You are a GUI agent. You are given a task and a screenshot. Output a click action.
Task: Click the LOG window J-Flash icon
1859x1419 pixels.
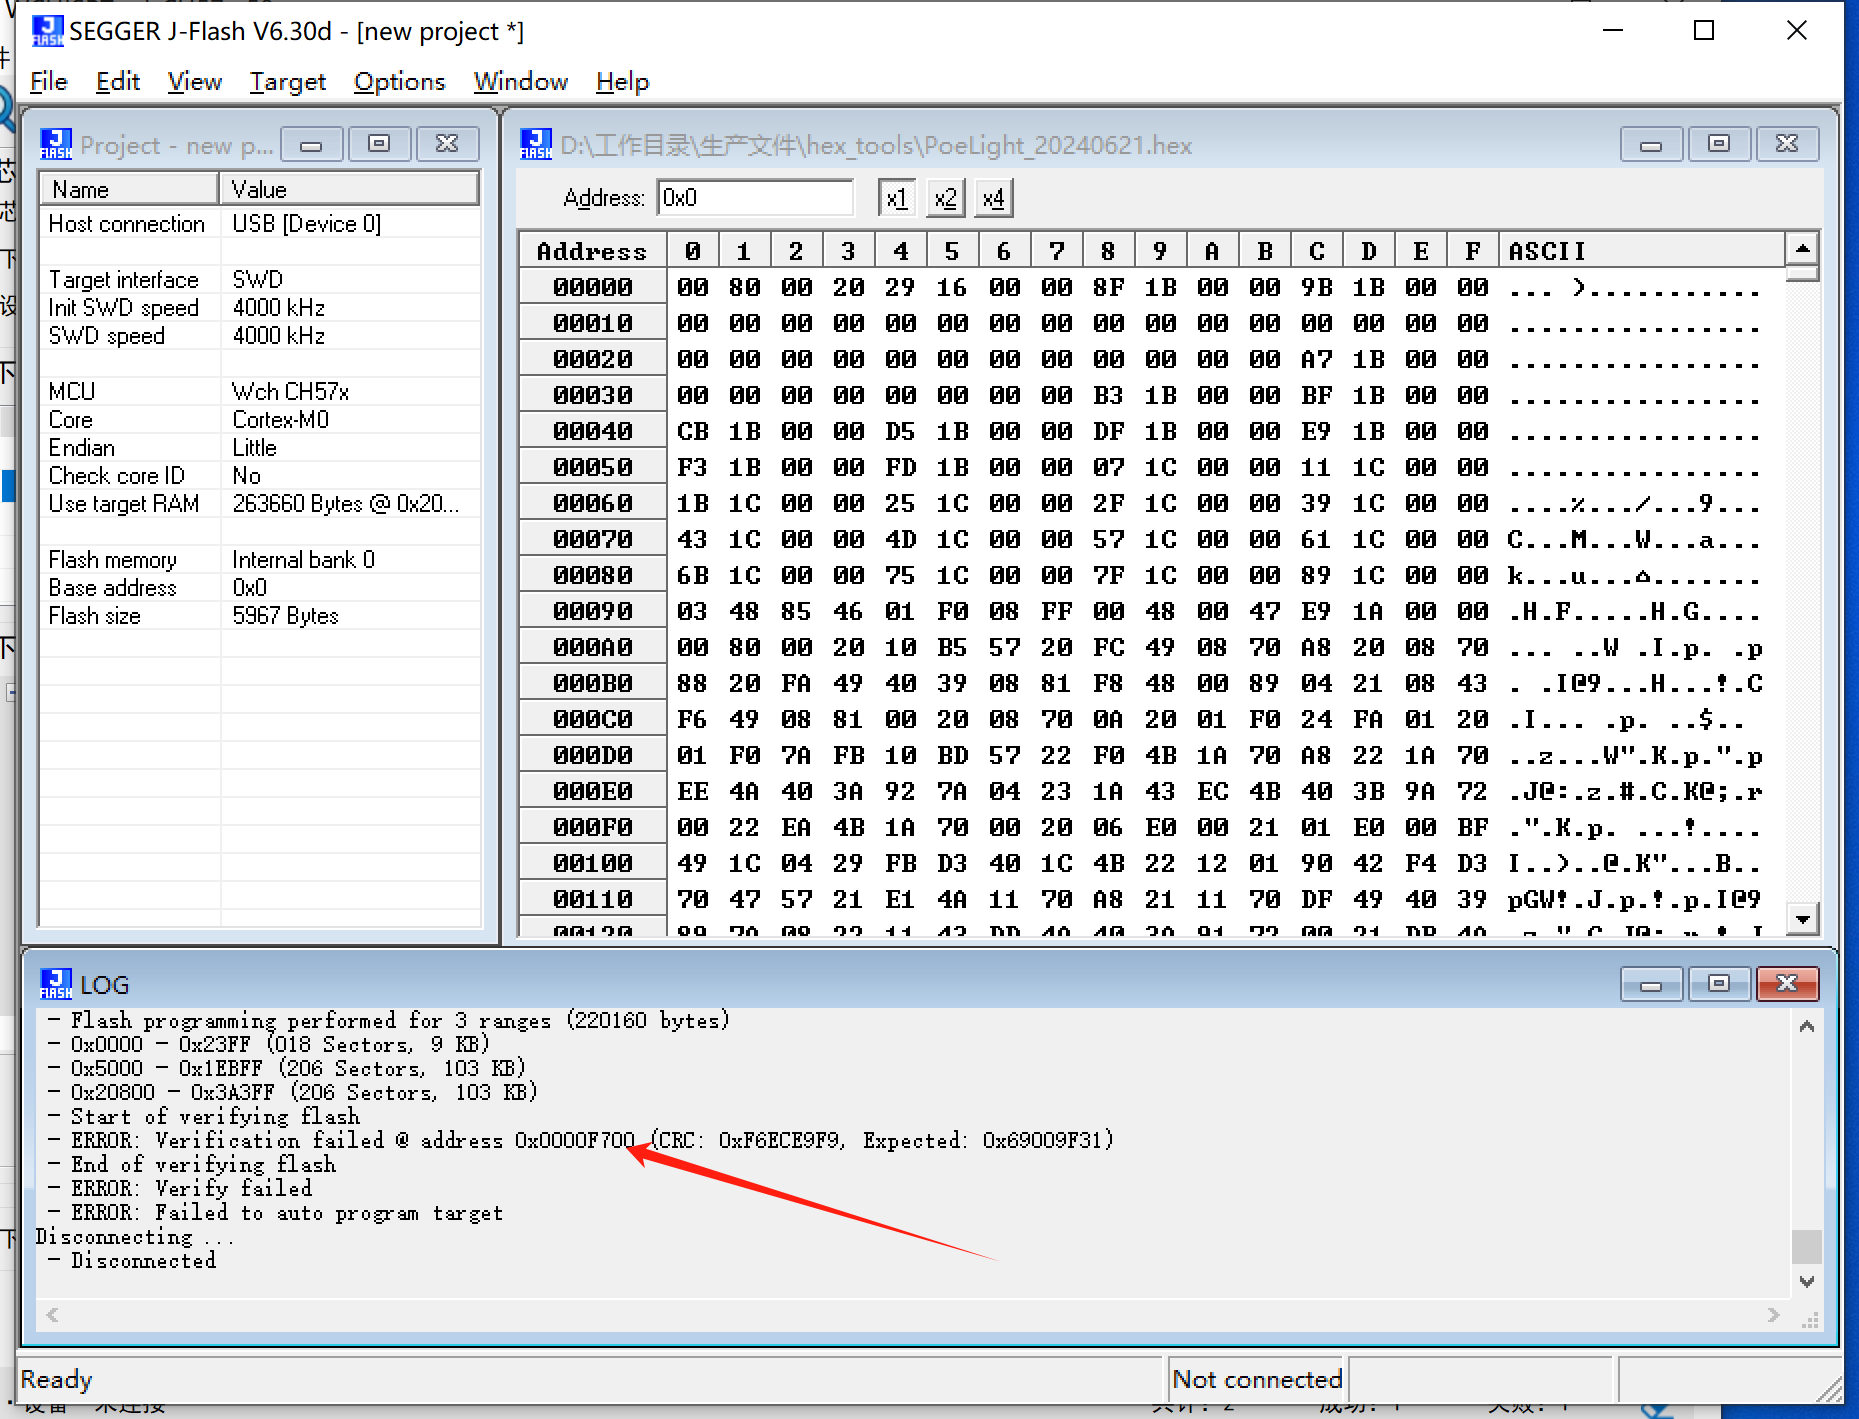pos(56,984)
